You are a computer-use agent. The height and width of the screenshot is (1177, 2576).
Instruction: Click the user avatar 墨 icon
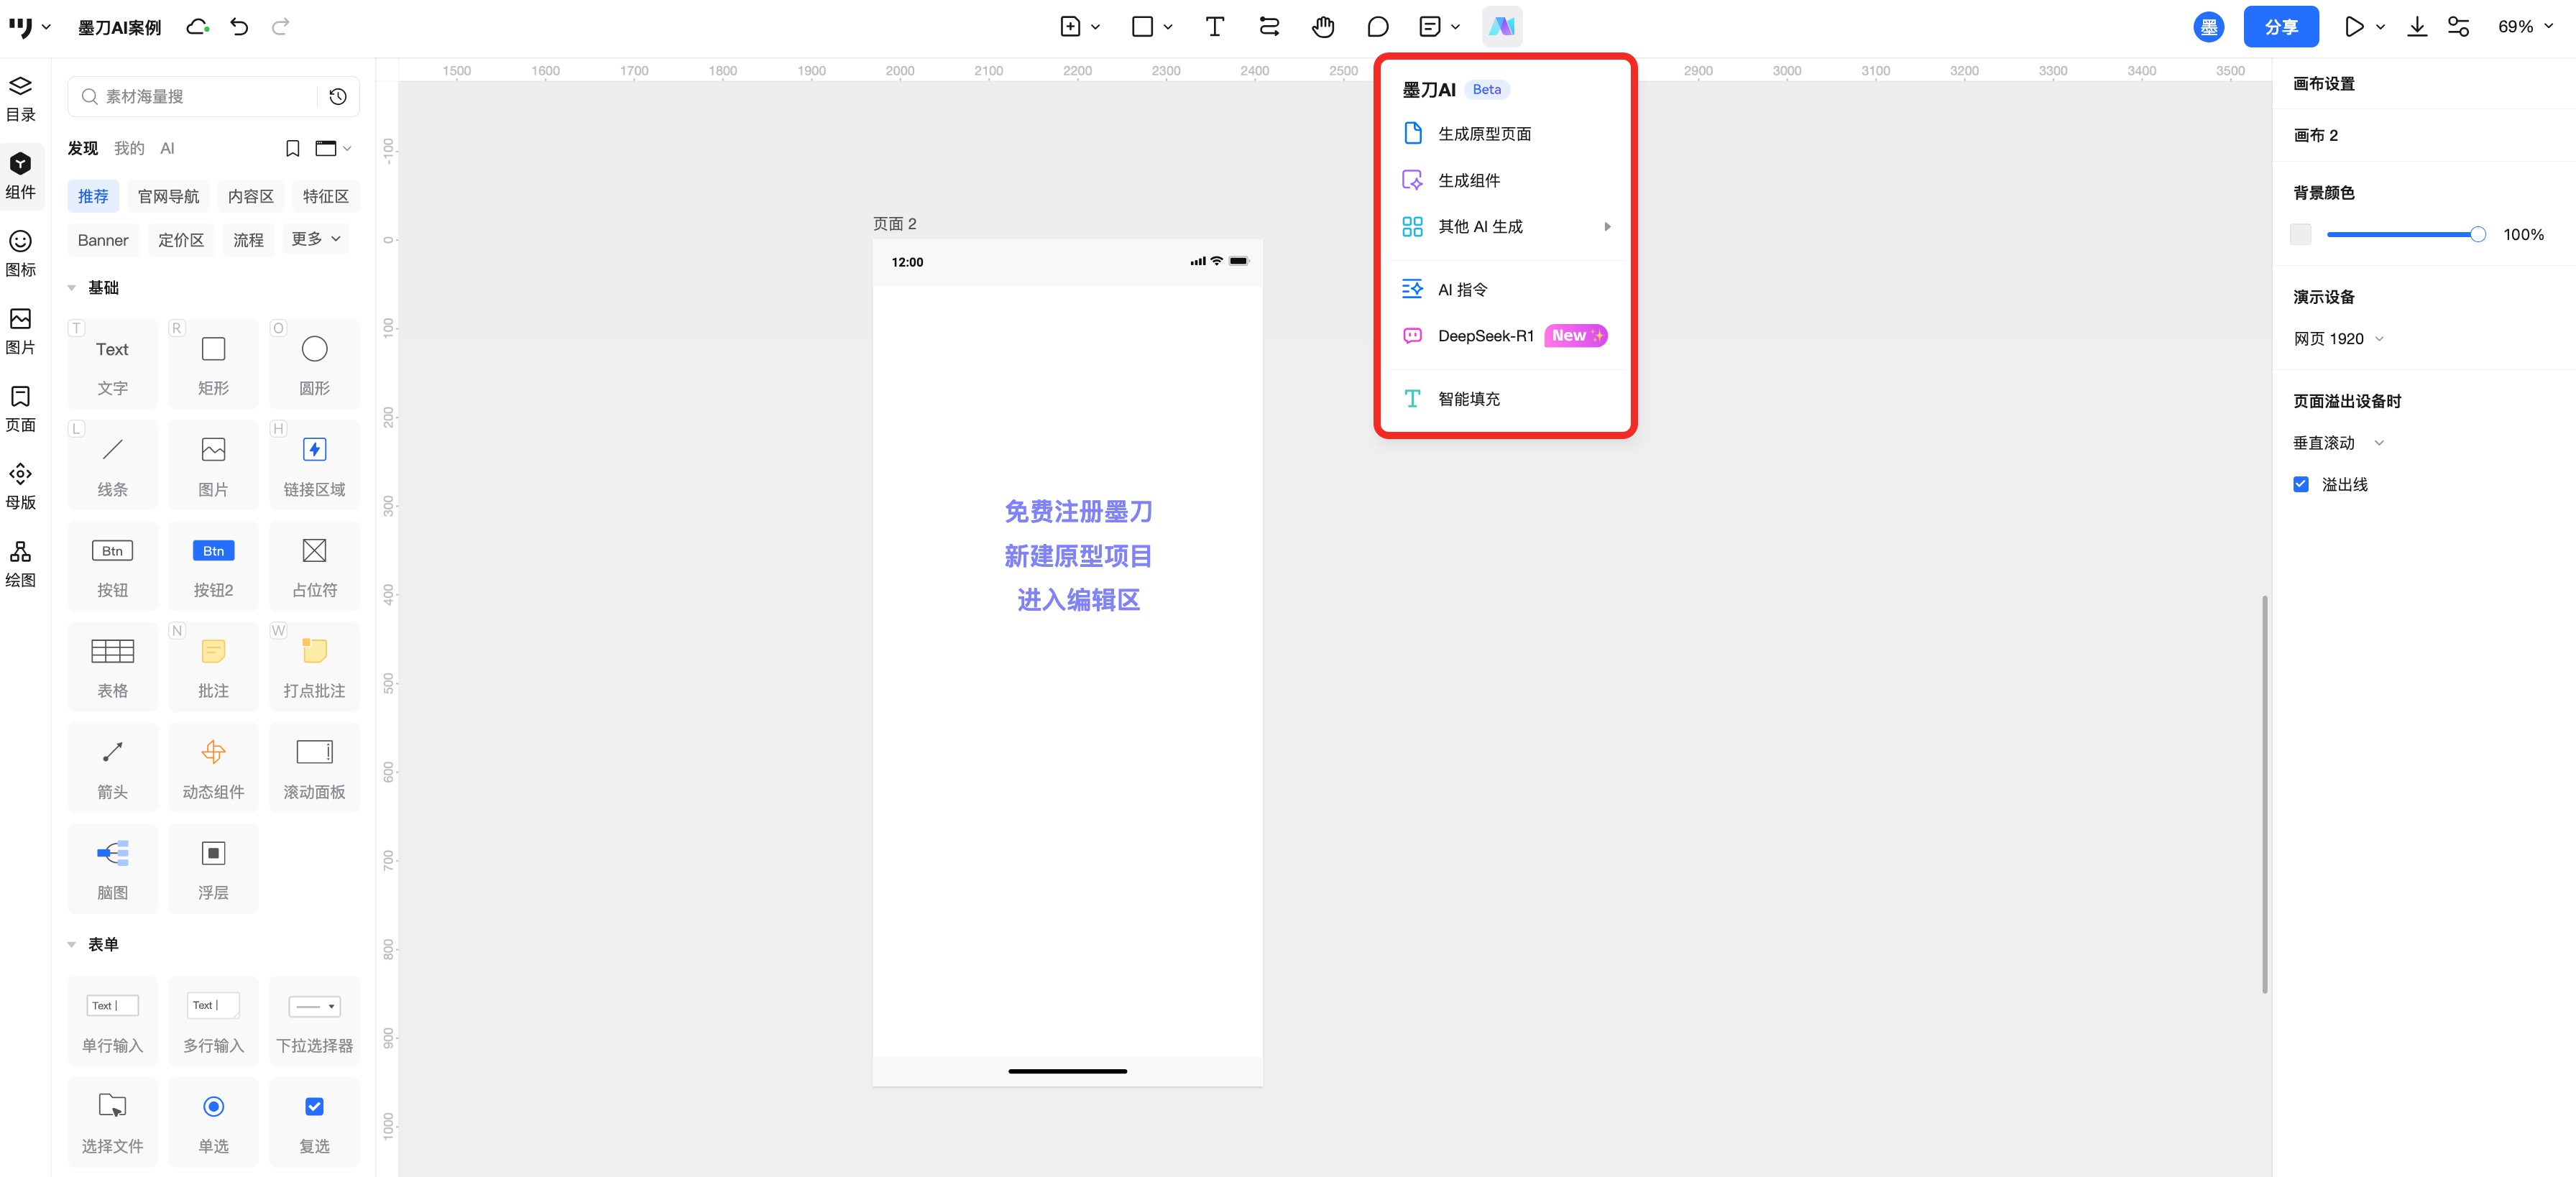click(2208, 27)
